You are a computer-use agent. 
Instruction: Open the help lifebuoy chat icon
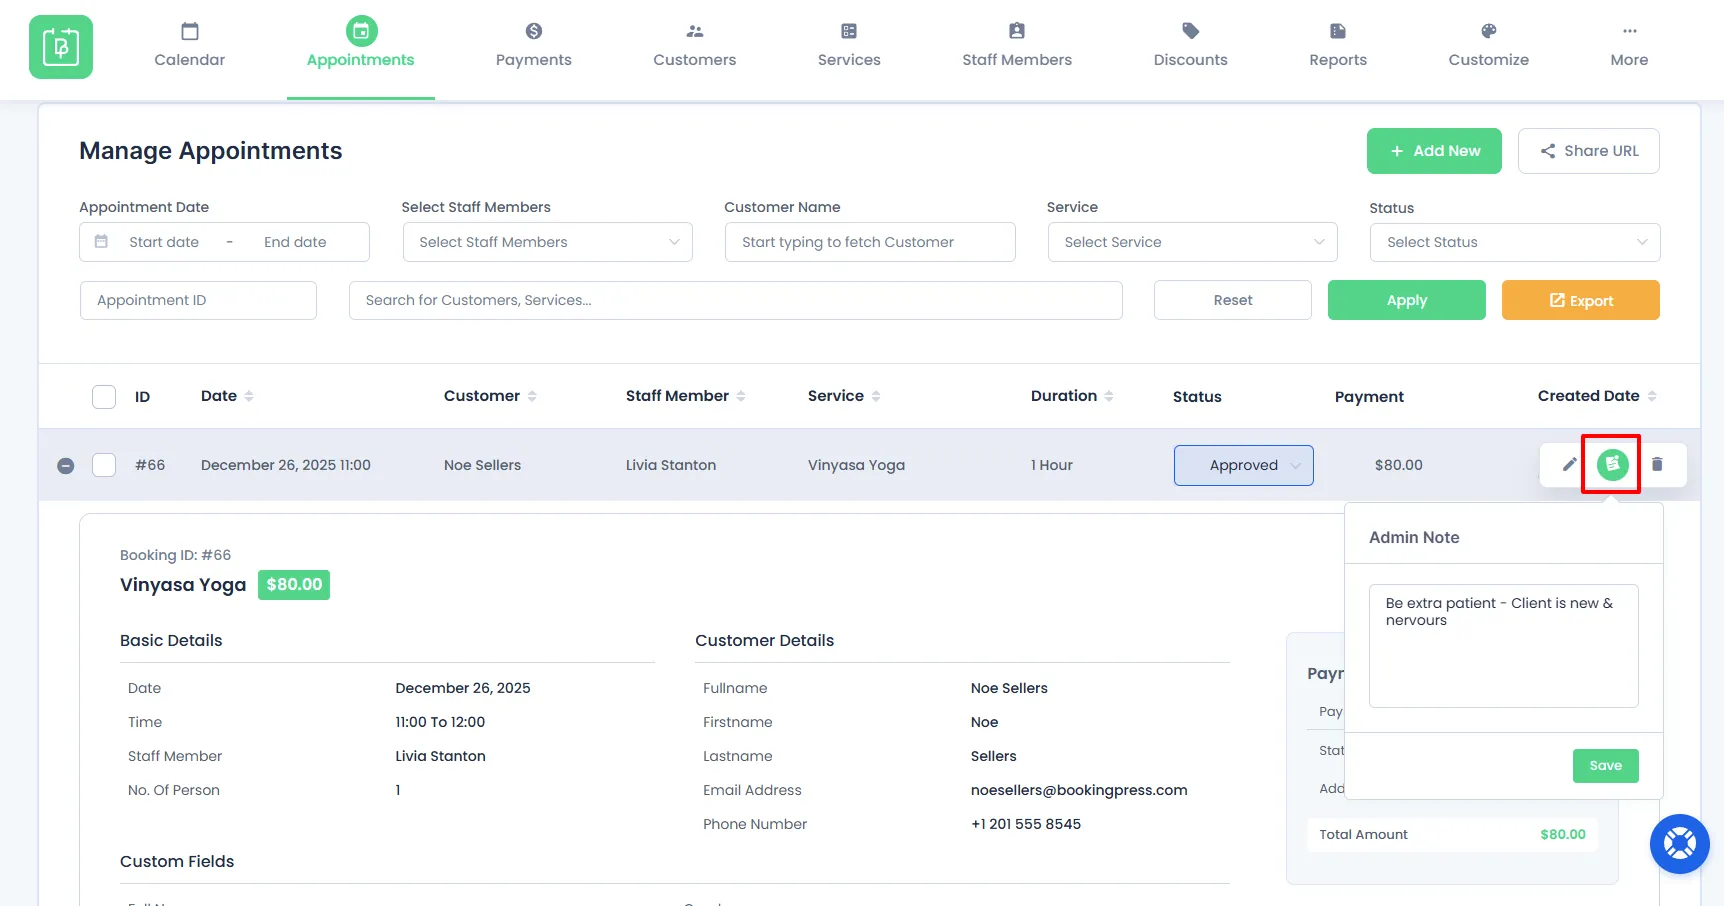point(1679,844)
